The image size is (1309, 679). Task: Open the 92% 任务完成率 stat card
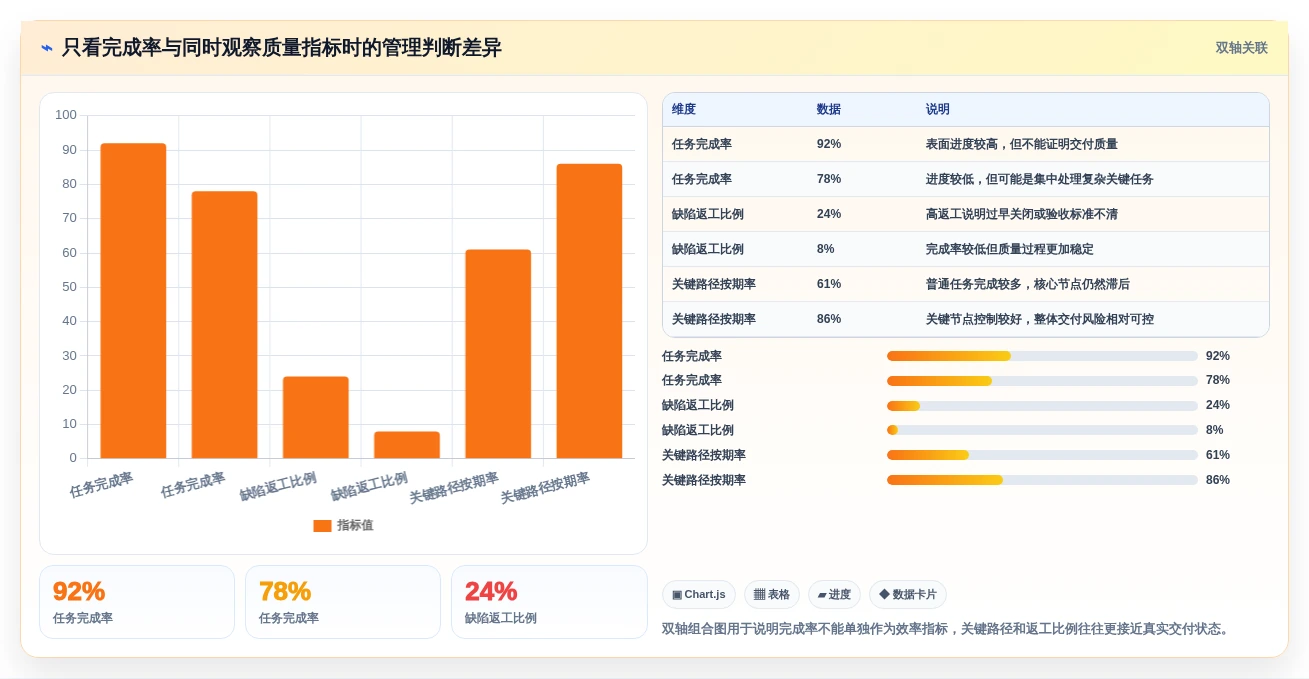click(137, 602)
